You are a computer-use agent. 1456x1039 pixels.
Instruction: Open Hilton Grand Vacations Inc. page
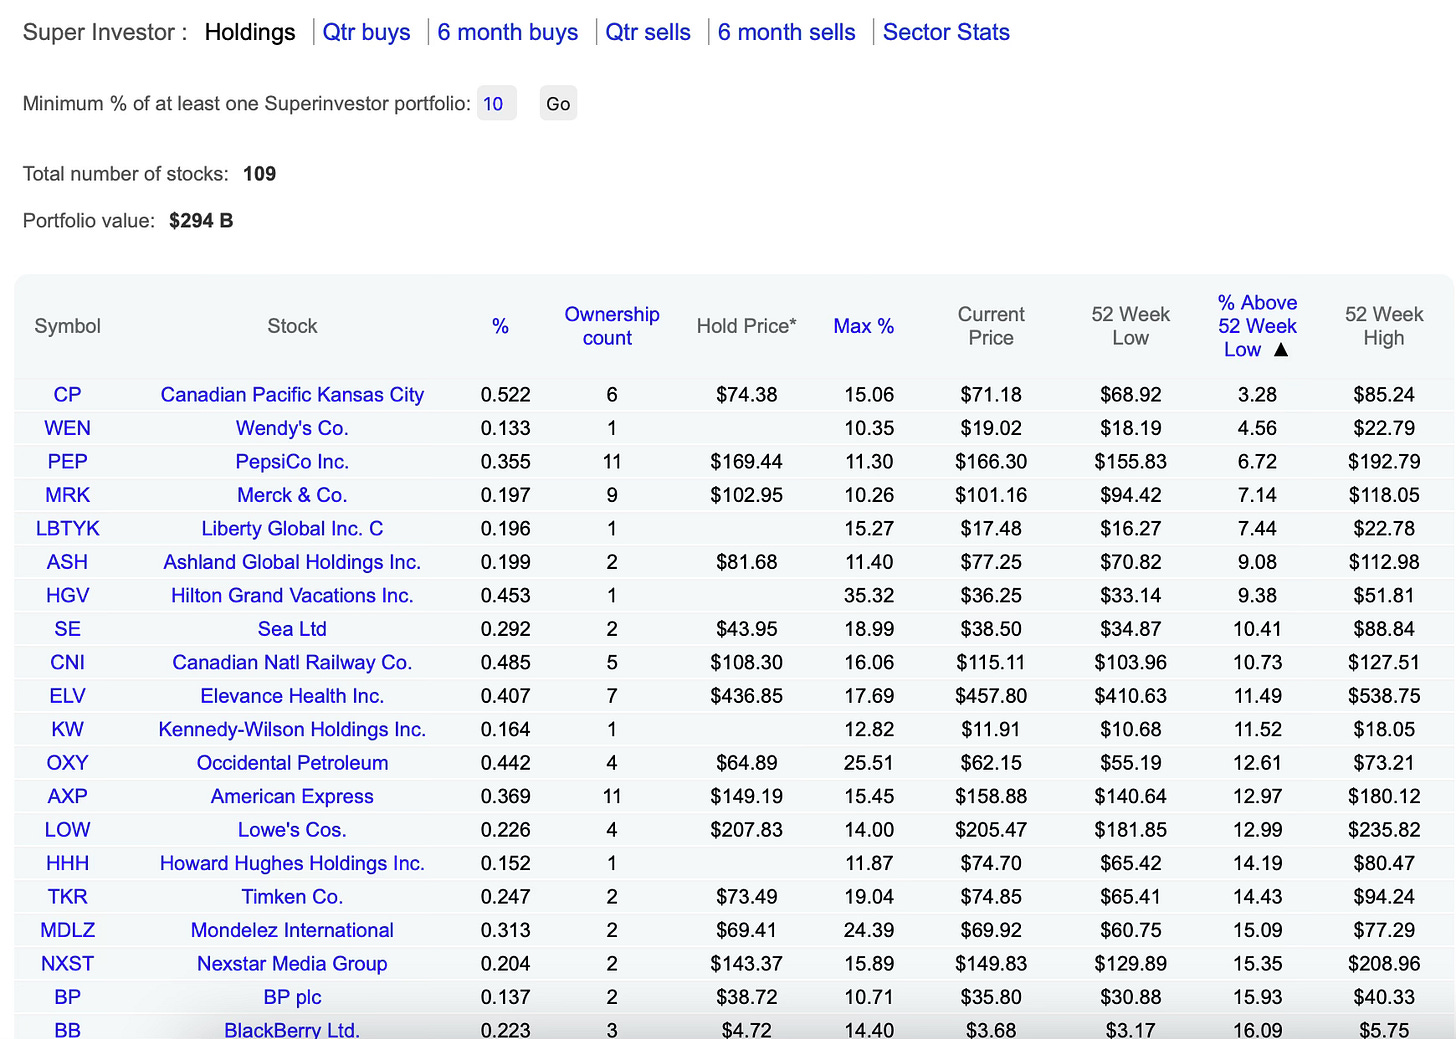[292, 595]
